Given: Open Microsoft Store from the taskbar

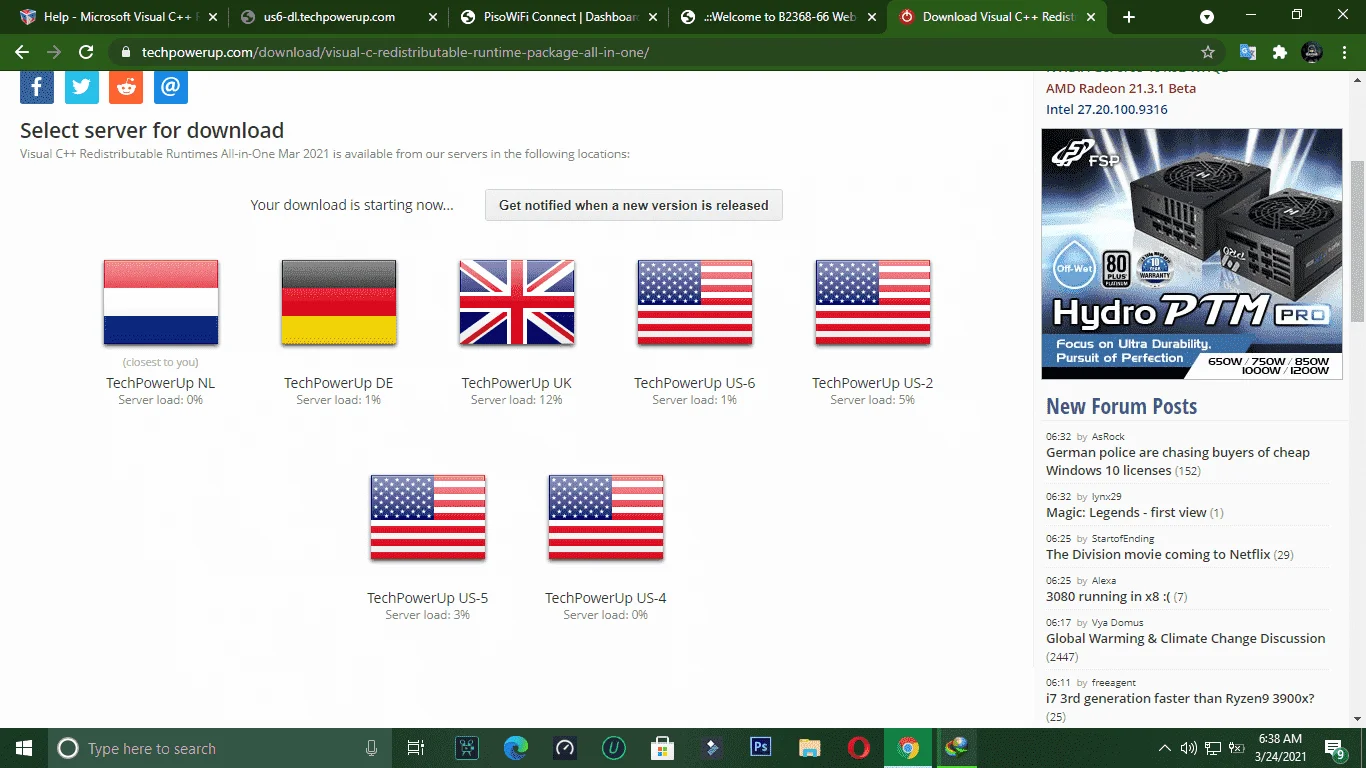Looking at the screenshot, I should click(662, 748).
